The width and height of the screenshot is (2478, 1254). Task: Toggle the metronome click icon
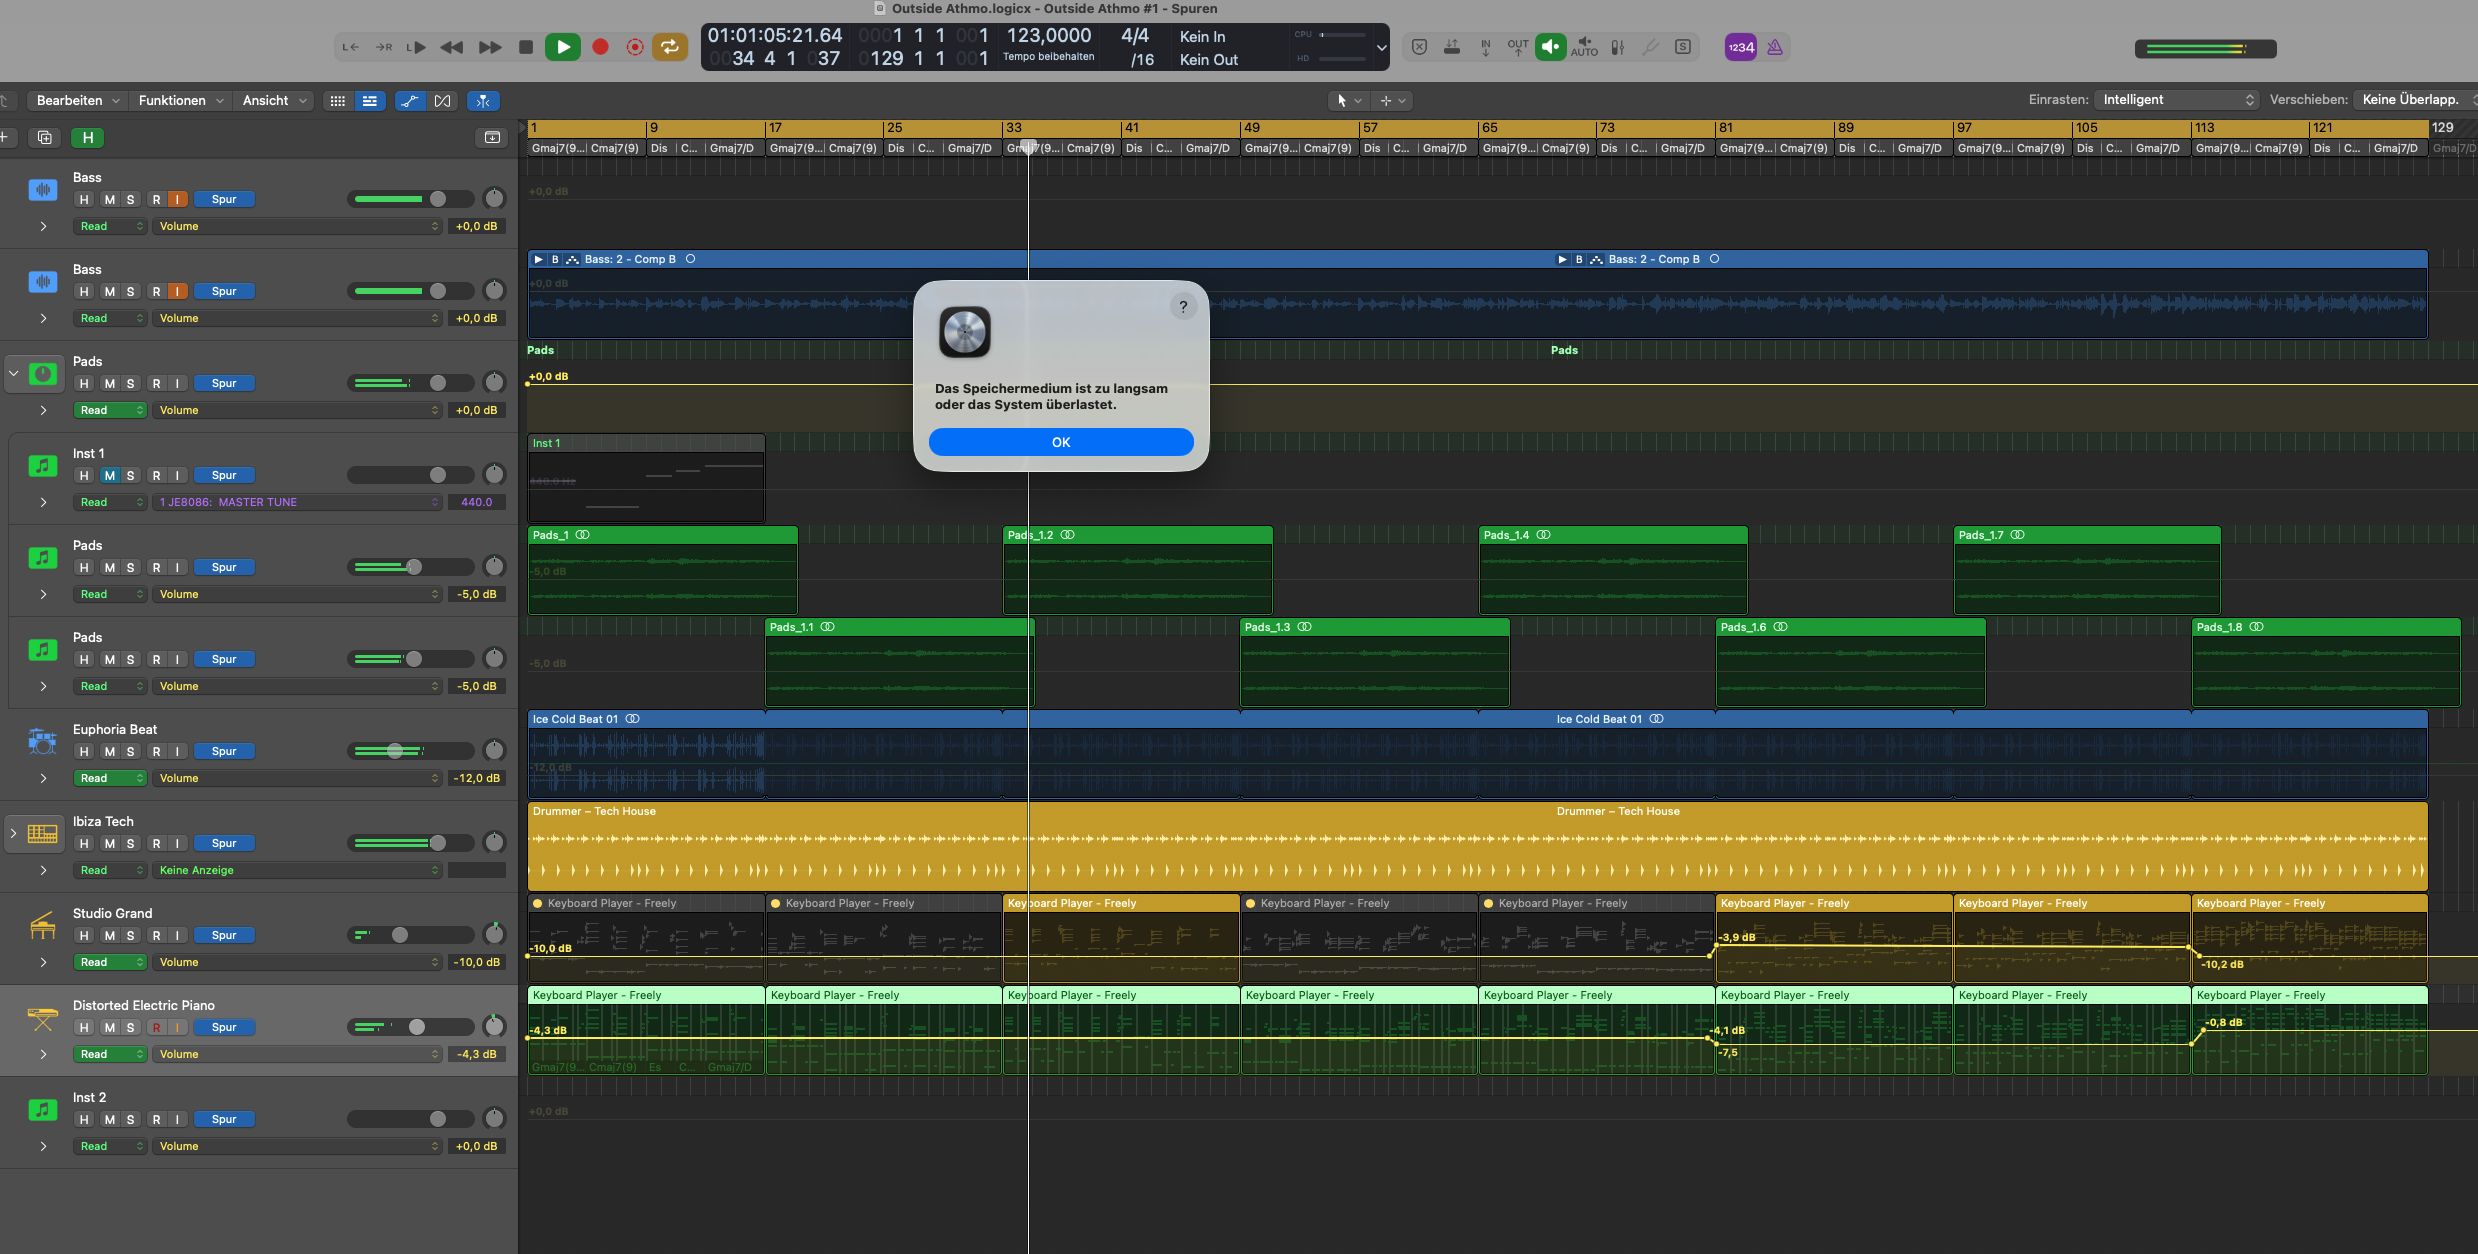click(x=1774, y=47)
